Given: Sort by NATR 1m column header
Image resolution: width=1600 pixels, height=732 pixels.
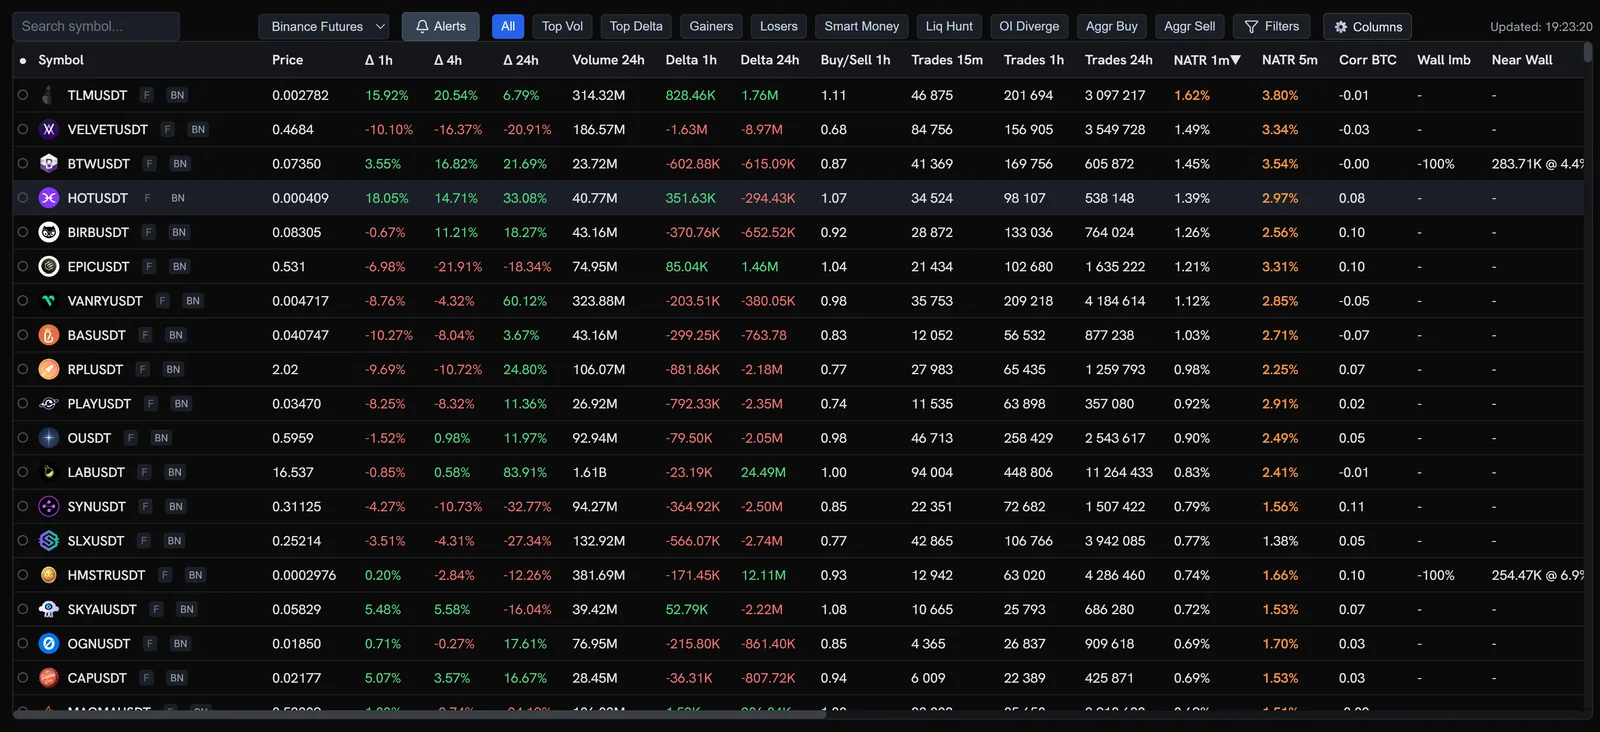Looking at the screenshot, I should 1207,60.
